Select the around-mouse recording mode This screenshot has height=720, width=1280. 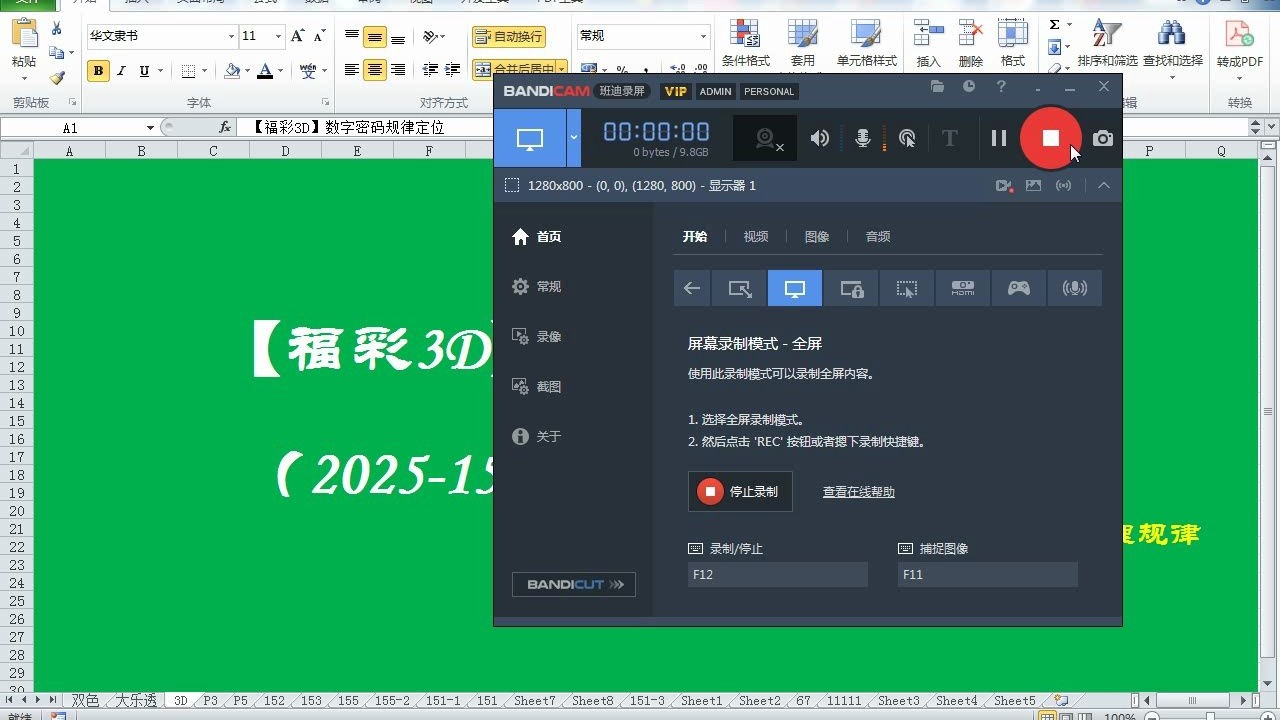point(907,288)
